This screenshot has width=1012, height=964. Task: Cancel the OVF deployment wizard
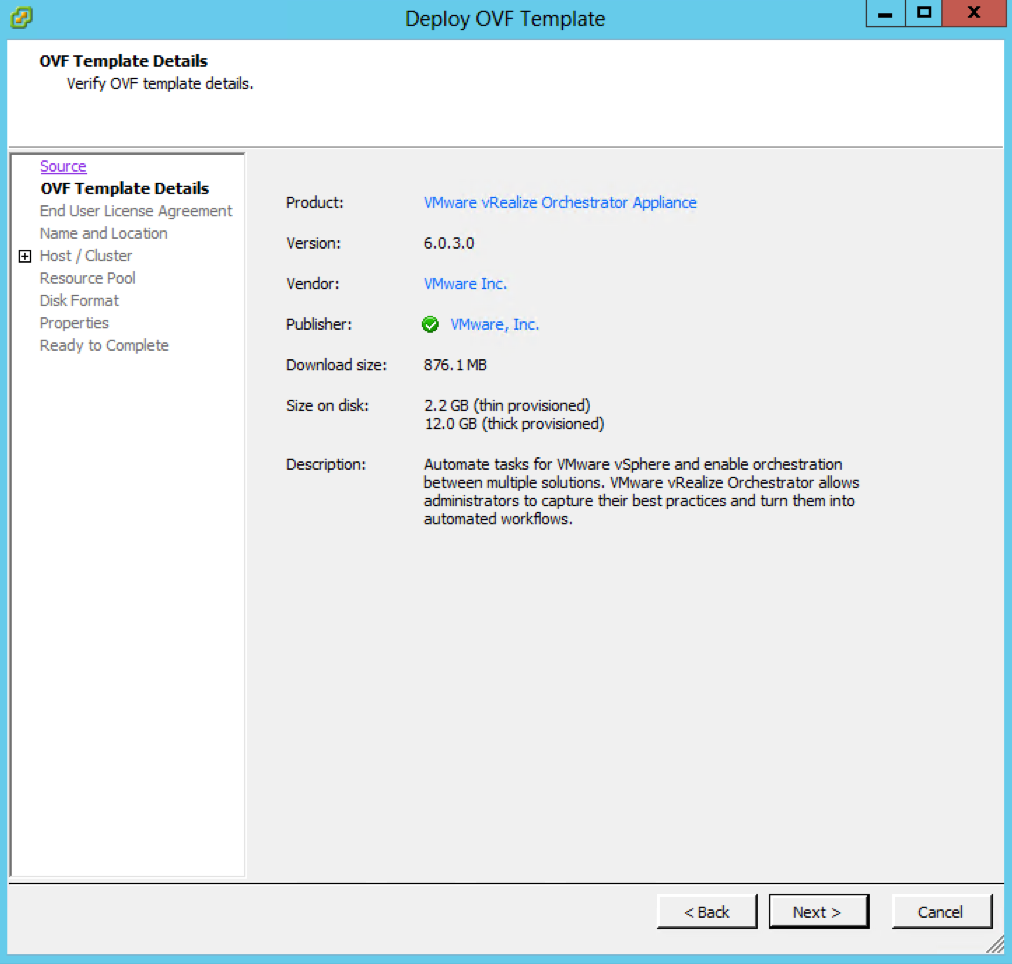coord(942,912)
